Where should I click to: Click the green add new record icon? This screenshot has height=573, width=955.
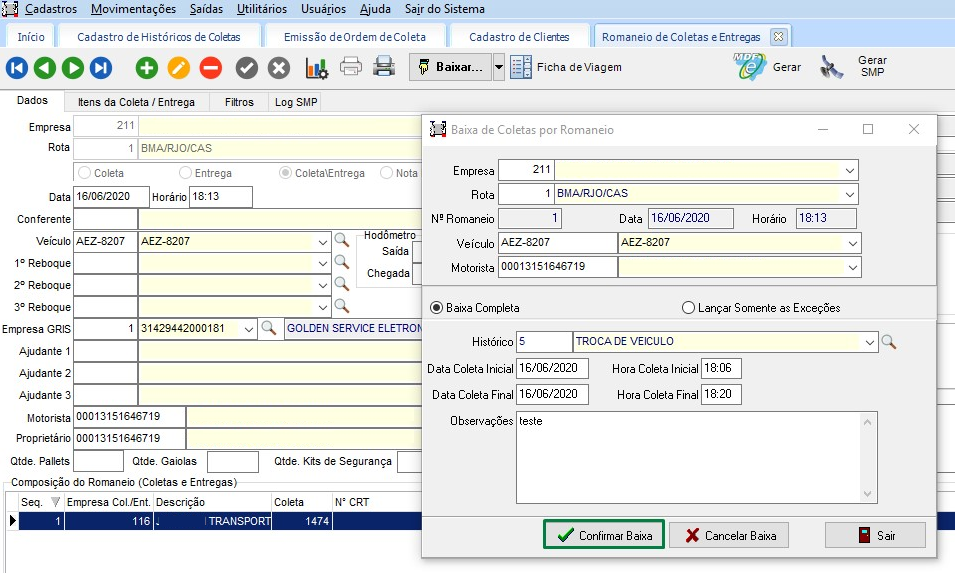(x=147, y=68)
